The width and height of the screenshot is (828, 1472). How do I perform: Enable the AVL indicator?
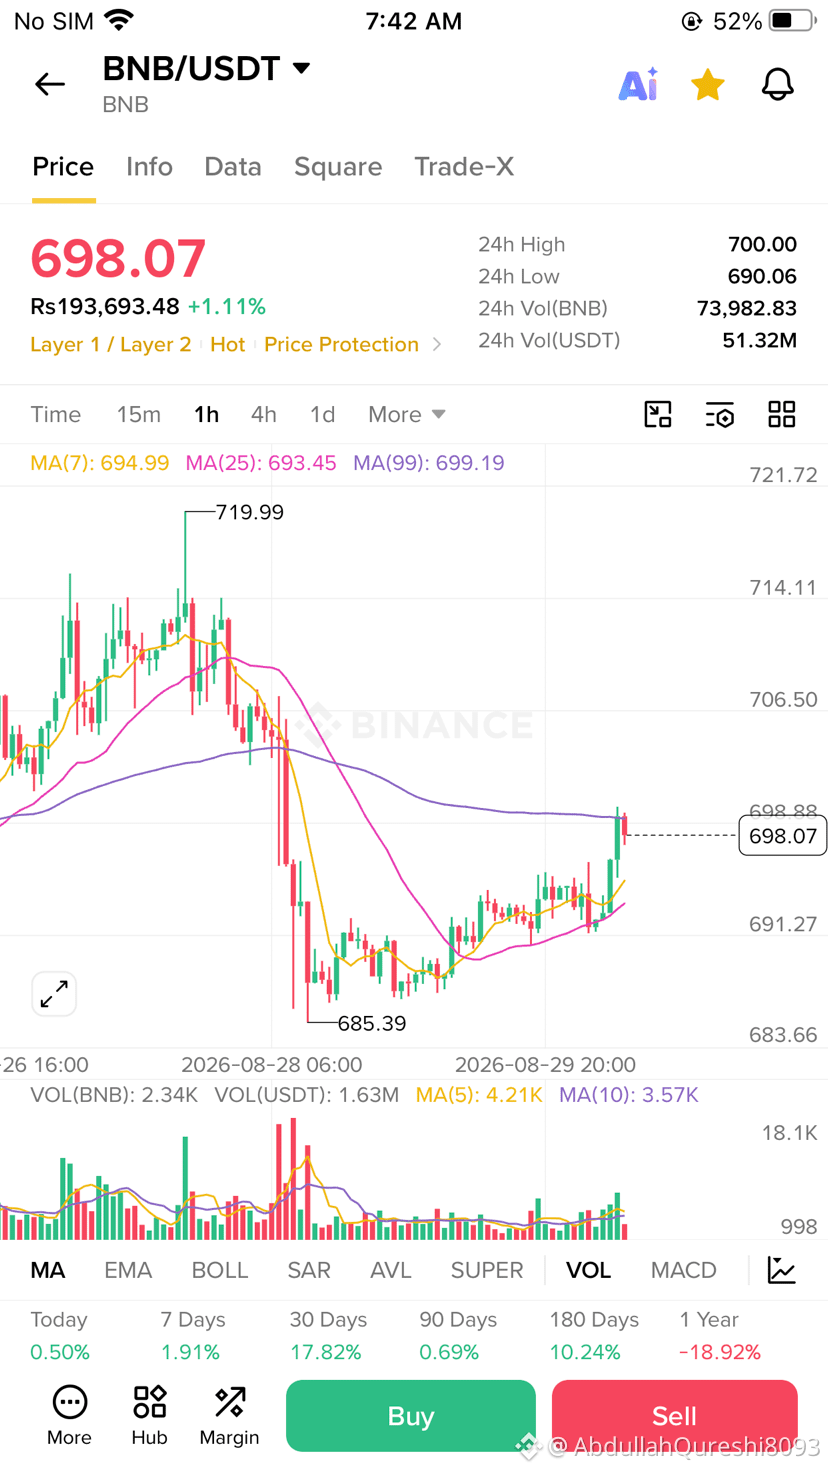click(x=391, y=1270)
